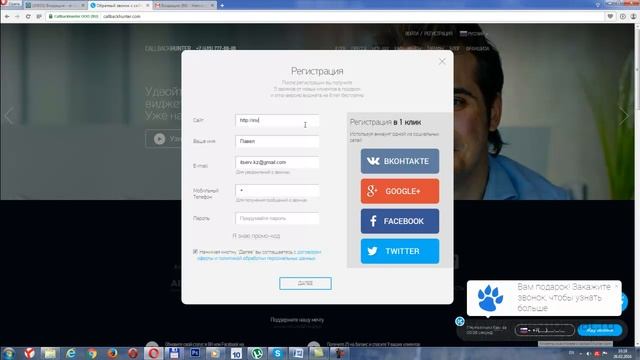This screenshot has height=360, width=640.
Task: Select the active CallbackHunter tab
Action: click(120, 5)
